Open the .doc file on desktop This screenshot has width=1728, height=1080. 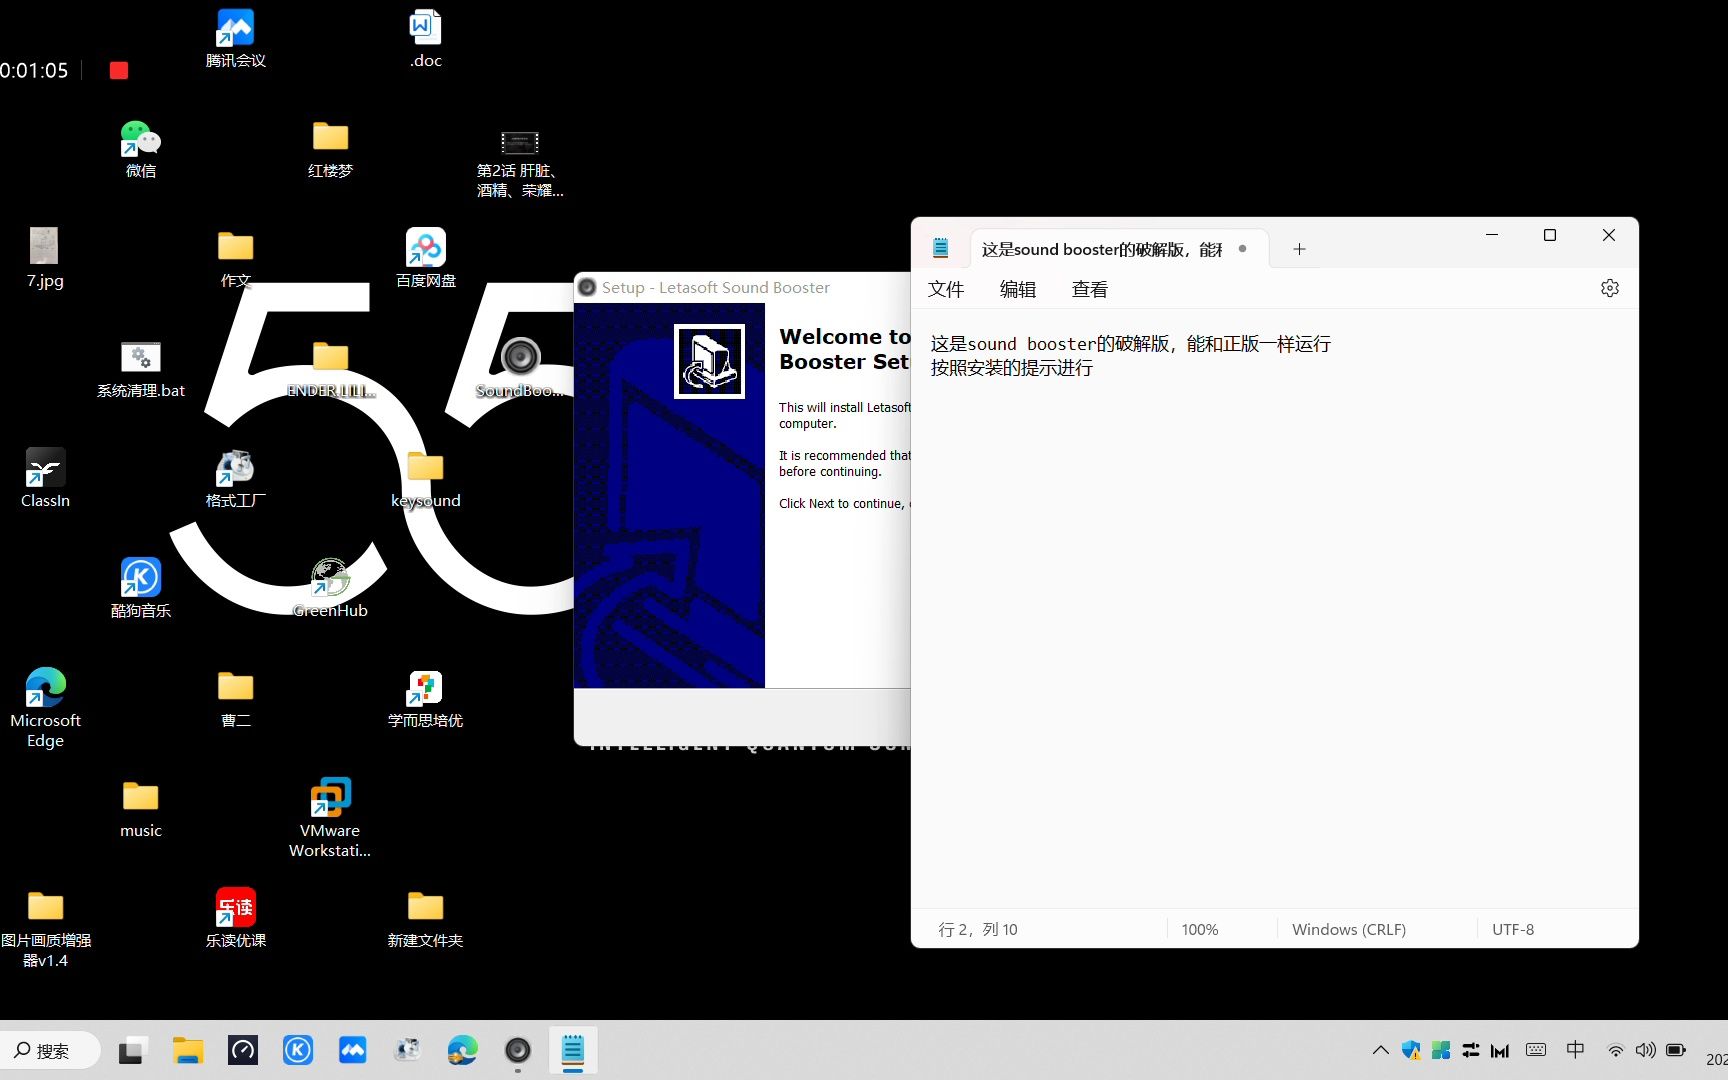click(x=425, y=38)
